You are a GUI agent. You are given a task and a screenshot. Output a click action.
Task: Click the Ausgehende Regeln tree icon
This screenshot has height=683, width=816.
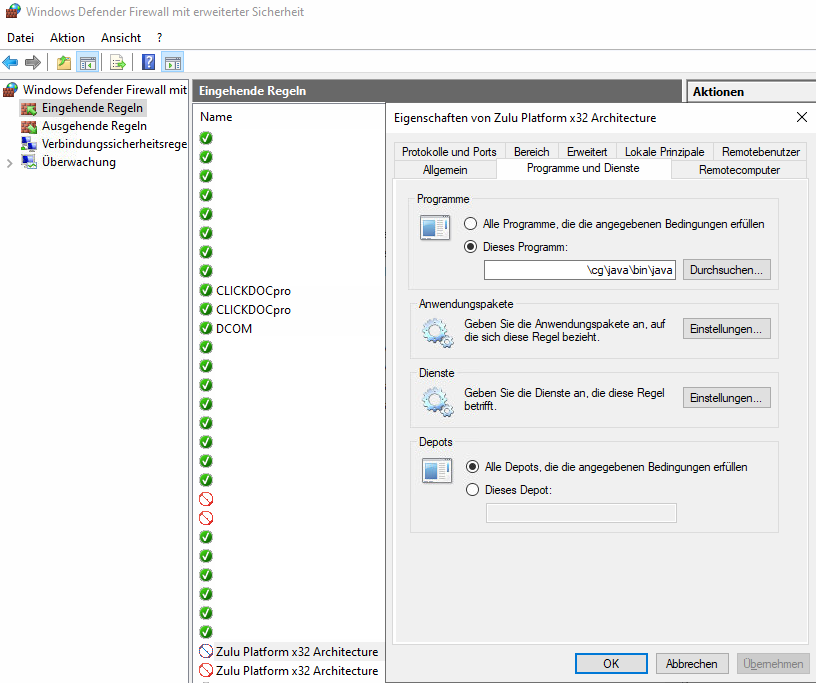pos(29,127)
